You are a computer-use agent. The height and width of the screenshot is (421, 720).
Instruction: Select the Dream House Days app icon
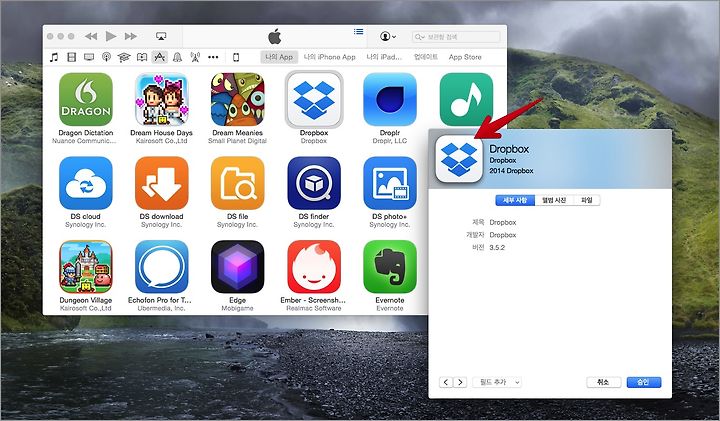click(162, 99)
